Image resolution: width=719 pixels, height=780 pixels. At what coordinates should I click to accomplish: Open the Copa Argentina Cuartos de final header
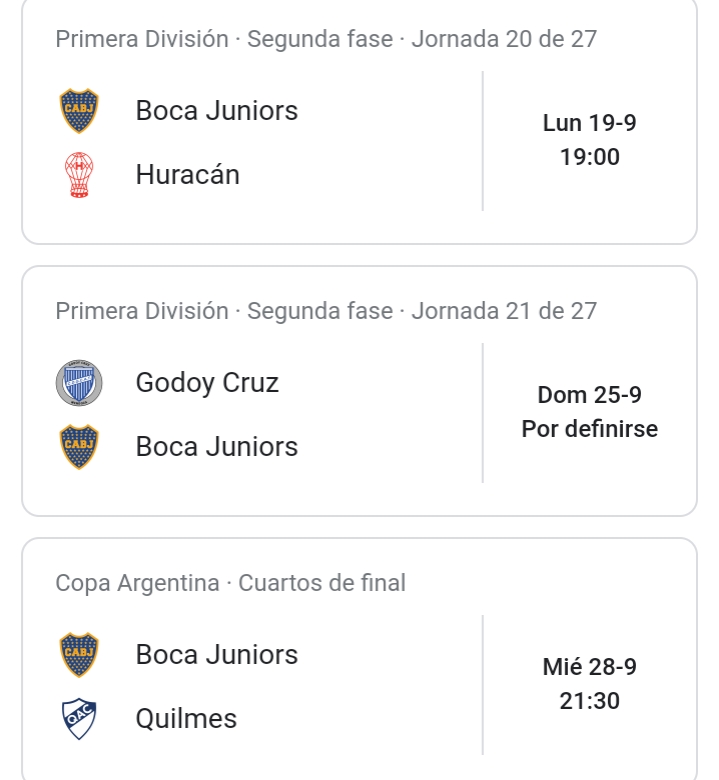[230, 583]
